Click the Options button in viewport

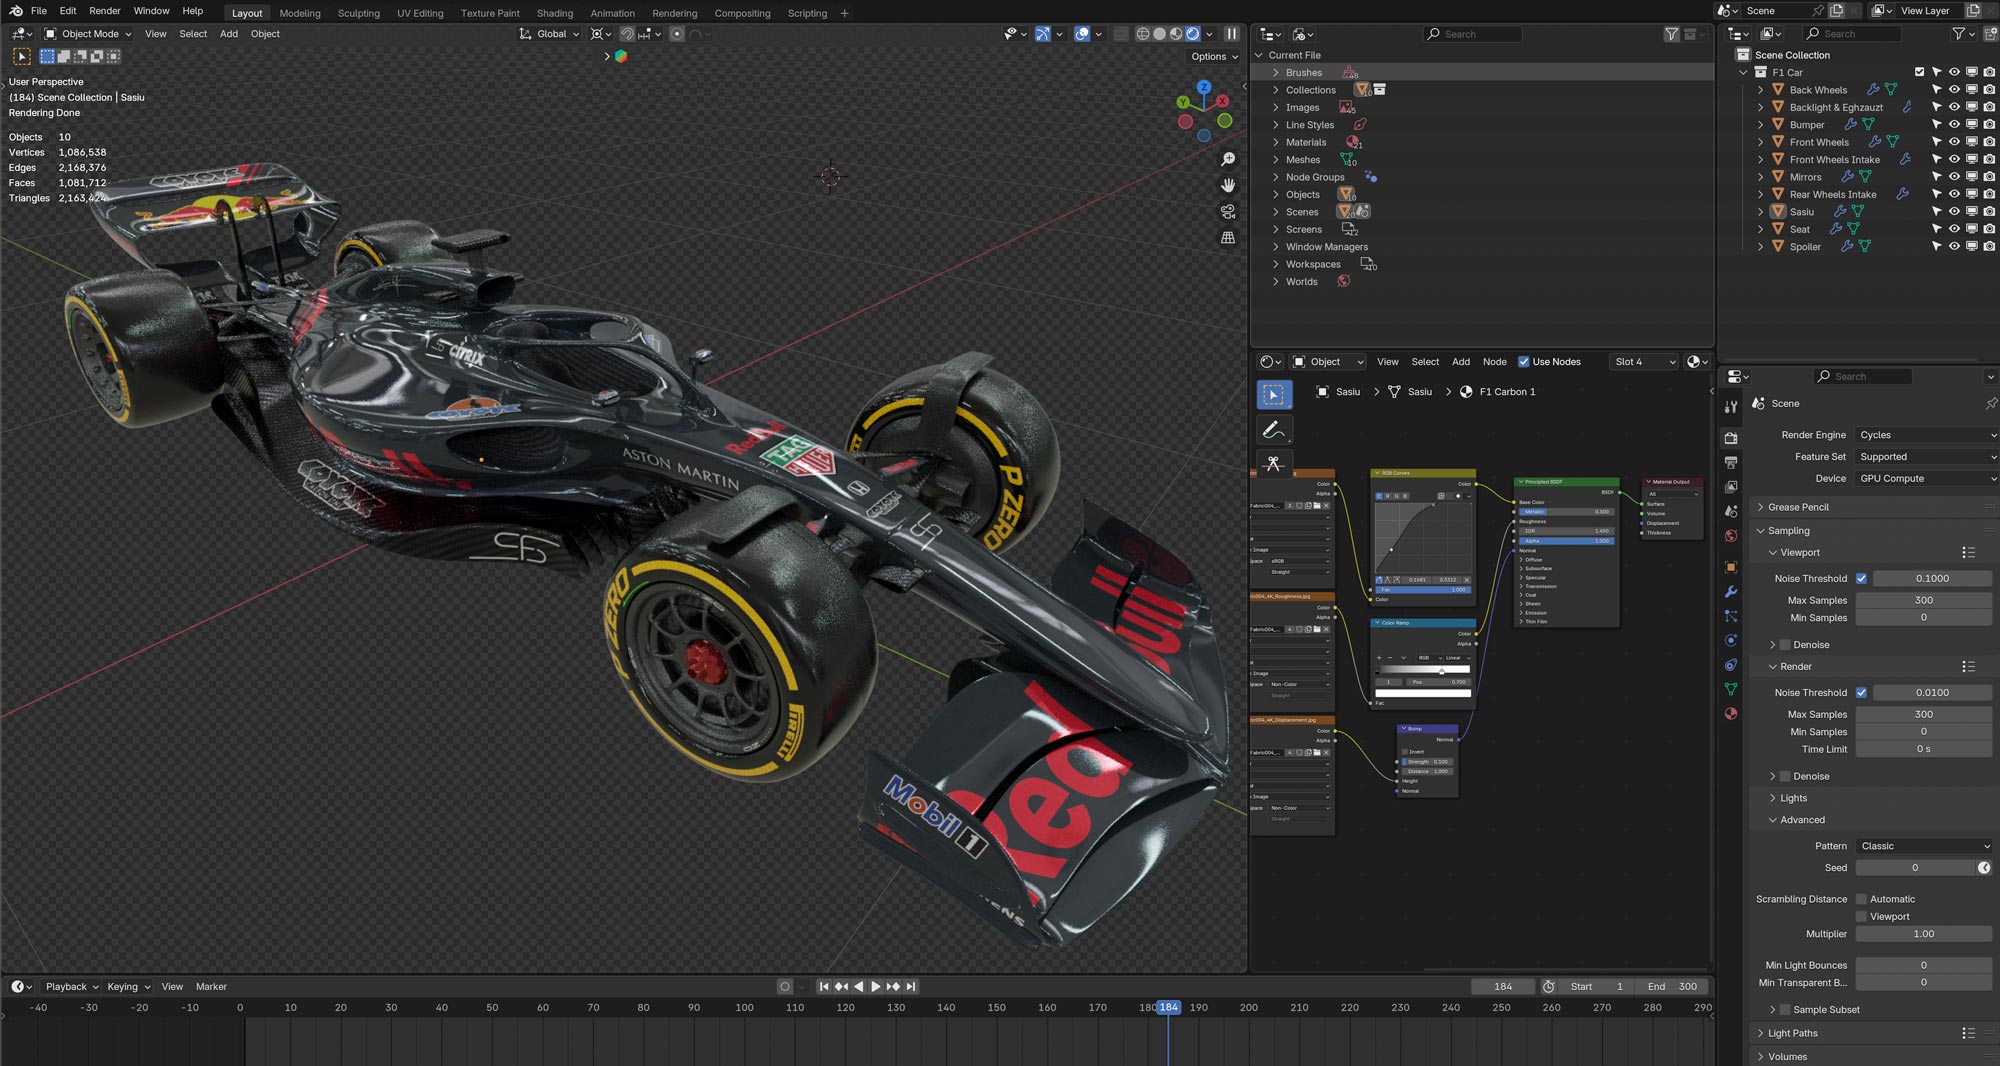pos(1213,57)
